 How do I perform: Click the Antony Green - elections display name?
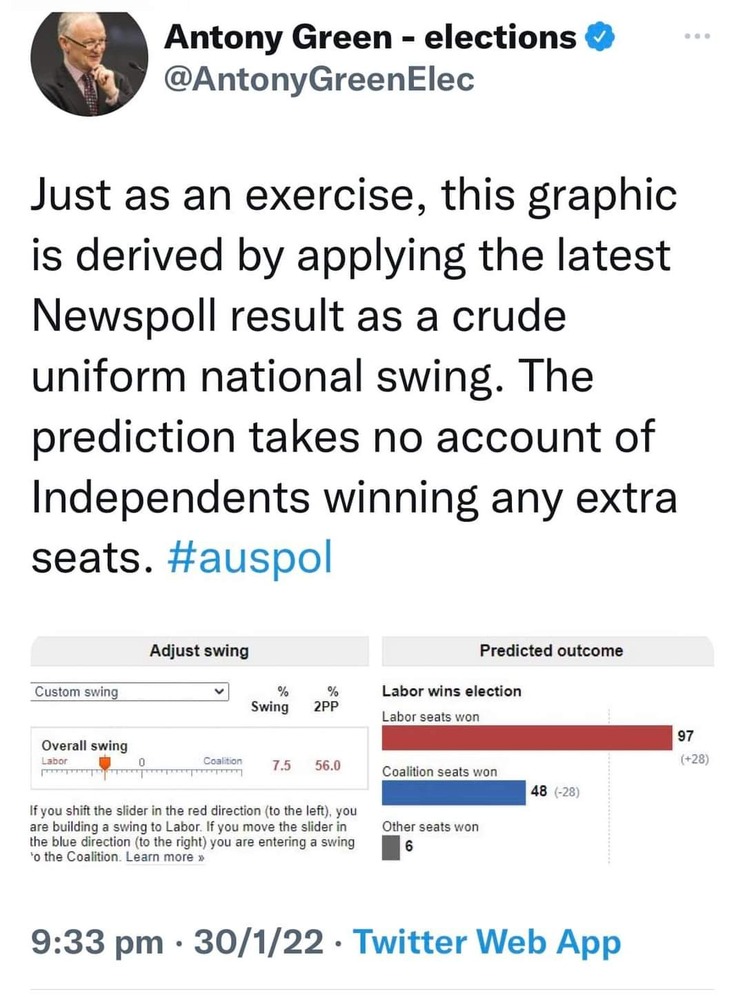369,38
